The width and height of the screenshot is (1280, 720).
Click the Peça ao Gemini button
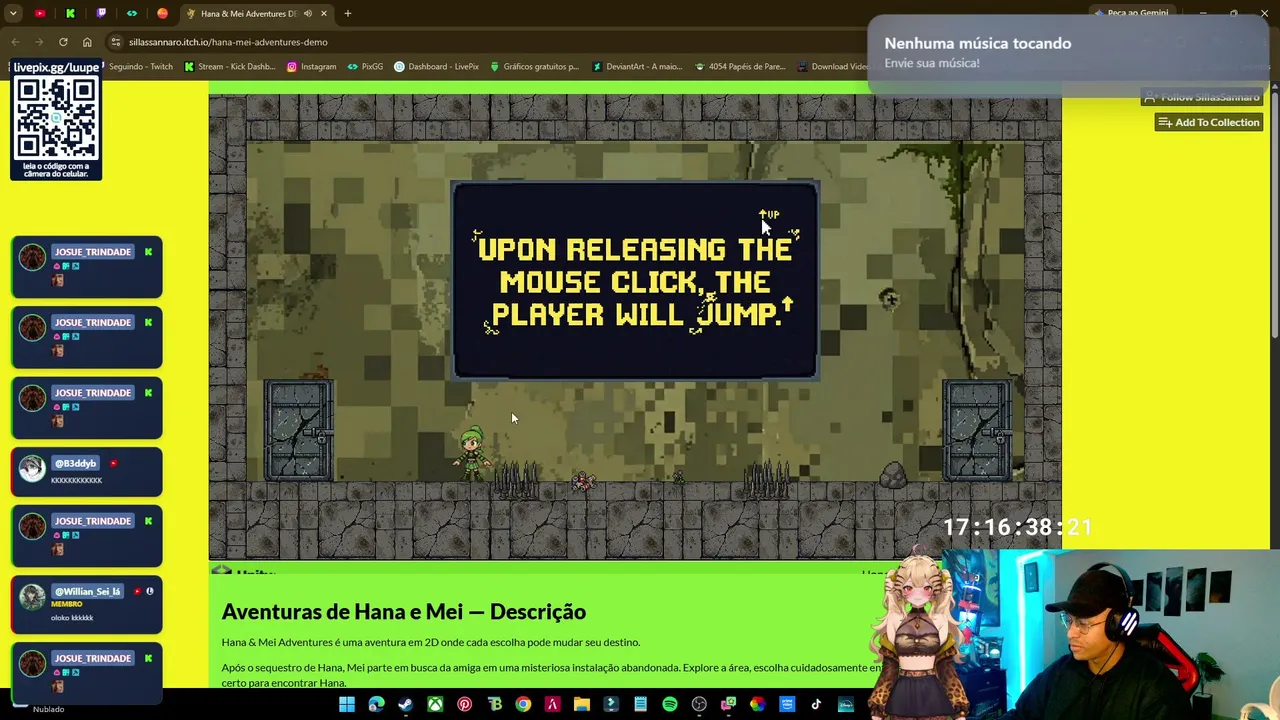point(1131,14)
